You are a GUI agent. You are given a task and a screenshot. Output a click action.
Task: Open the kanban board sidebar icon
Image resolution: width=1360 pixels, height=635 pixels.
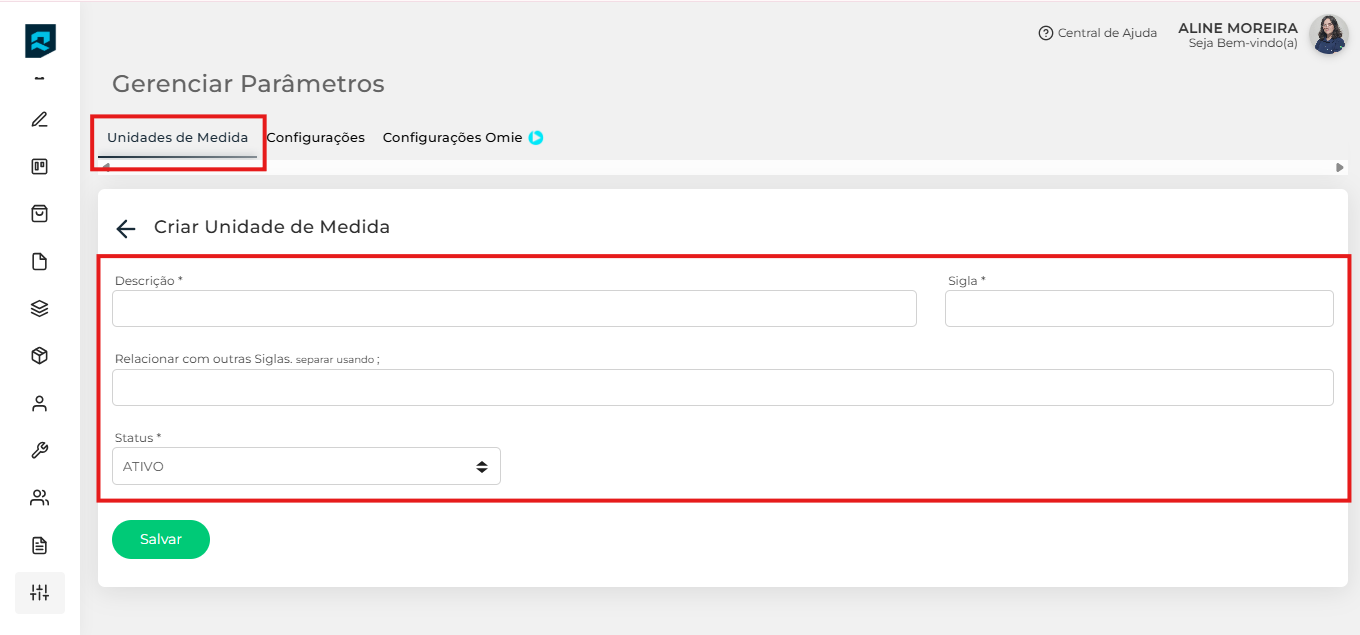(x=39, y=167)
